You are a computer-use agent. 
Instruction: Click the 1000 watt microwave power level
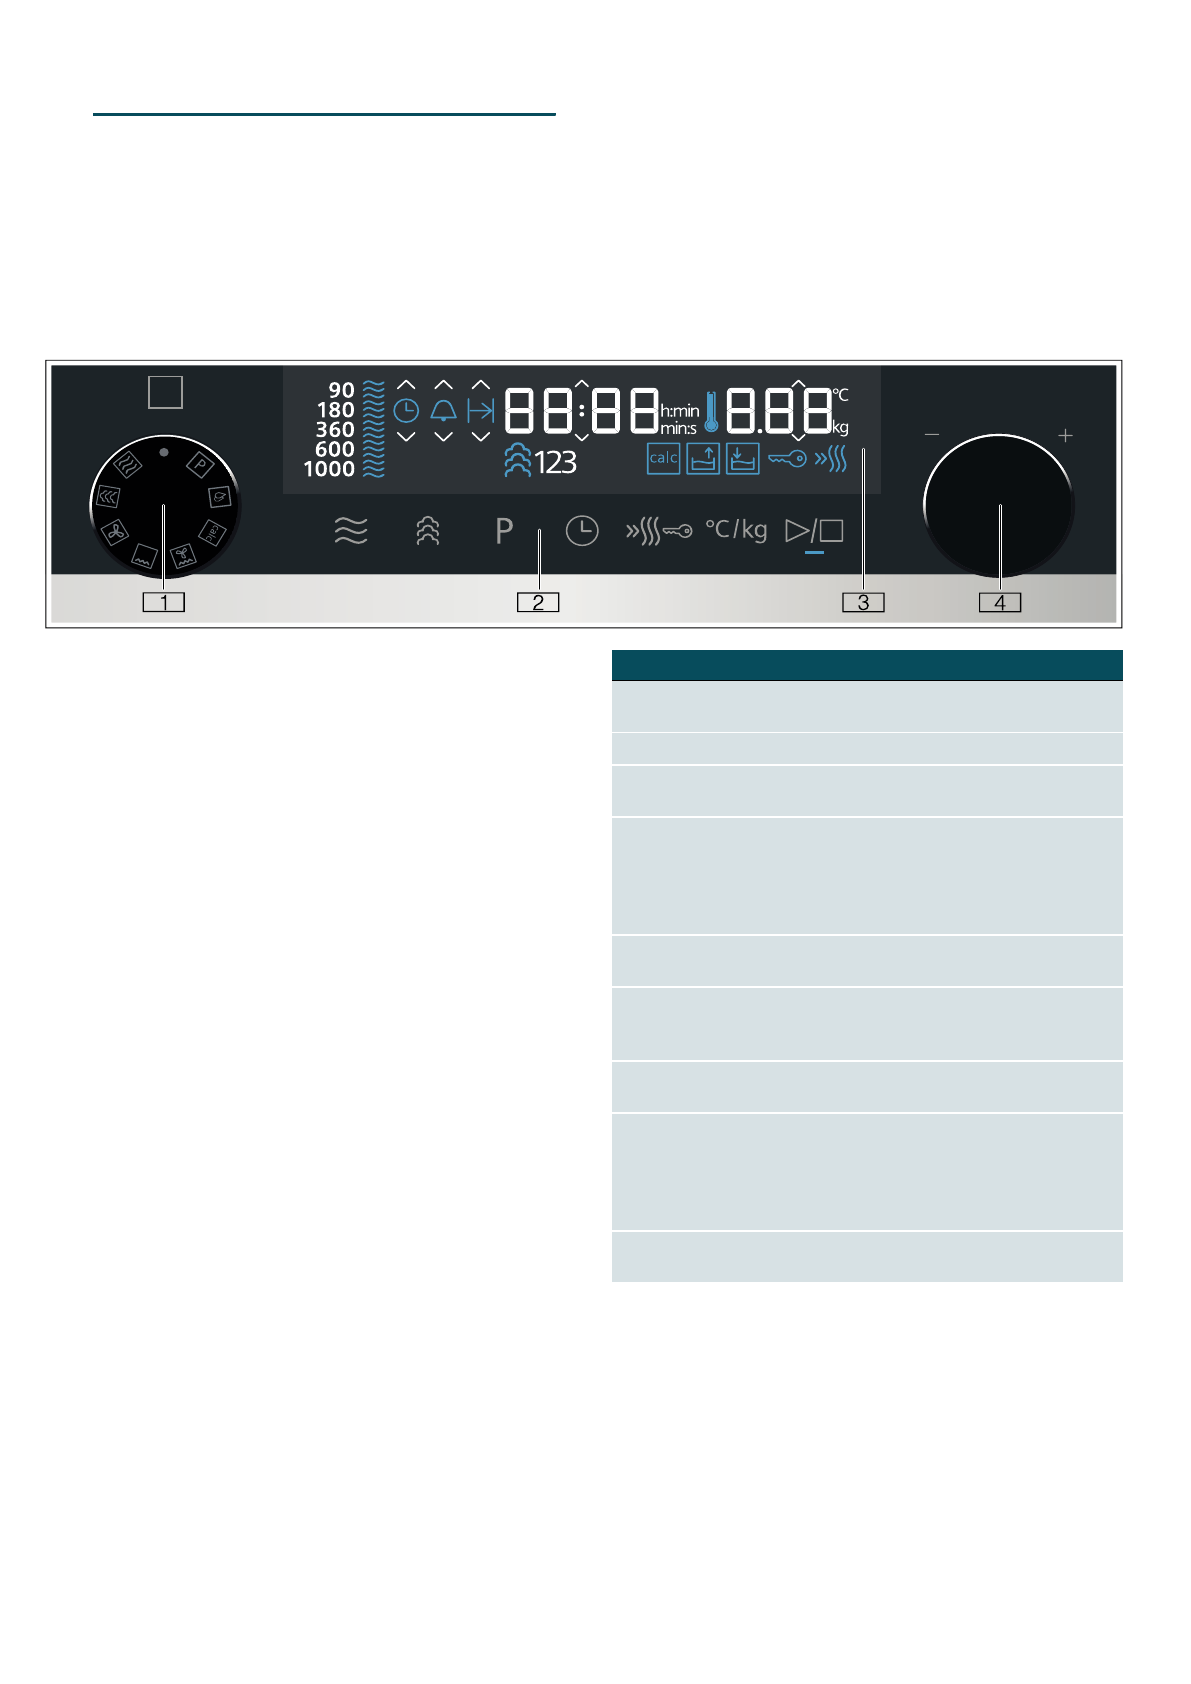(329, 469)
